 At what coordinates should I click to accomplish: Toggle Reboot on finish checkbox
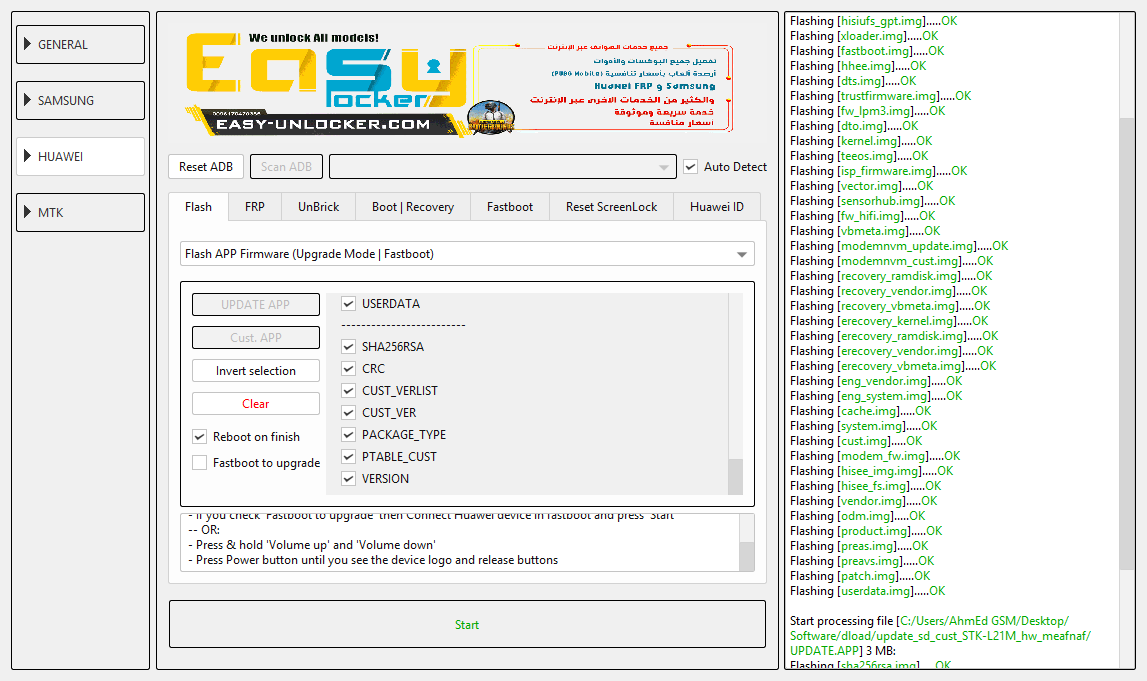coord(199,437)
